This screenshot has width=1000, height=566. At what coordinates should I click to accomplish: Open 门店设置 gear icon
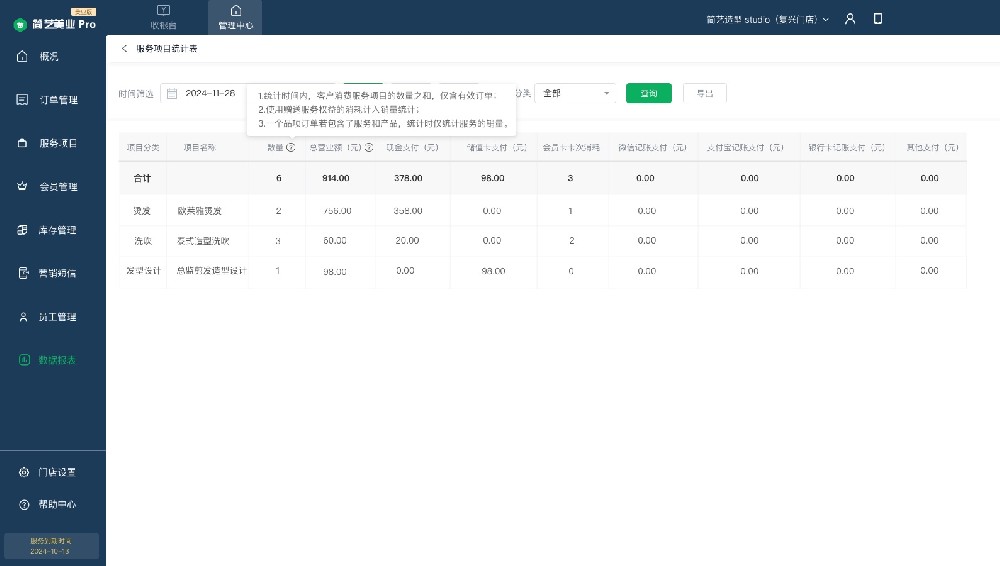pos(23,472)
